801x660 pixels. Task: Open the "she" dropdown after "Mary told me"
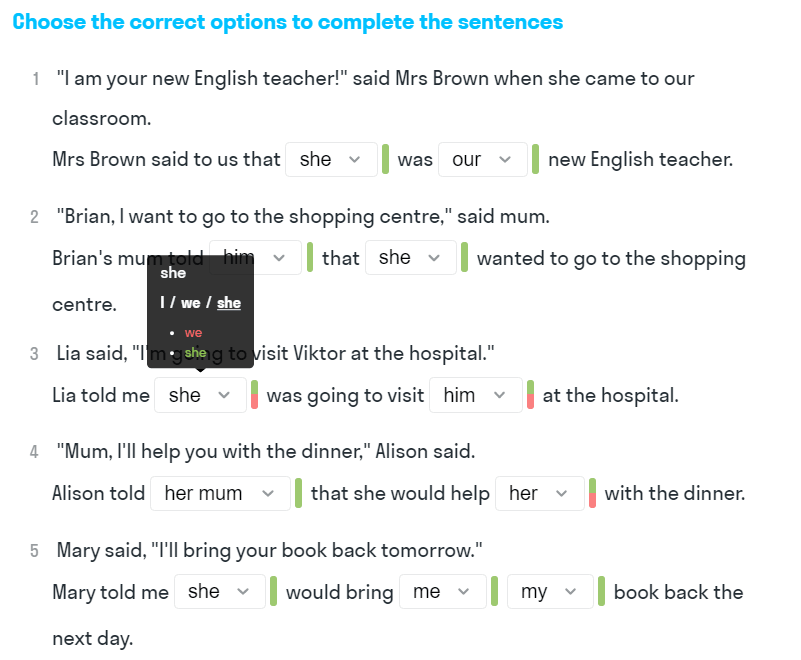tap(219, 592)
